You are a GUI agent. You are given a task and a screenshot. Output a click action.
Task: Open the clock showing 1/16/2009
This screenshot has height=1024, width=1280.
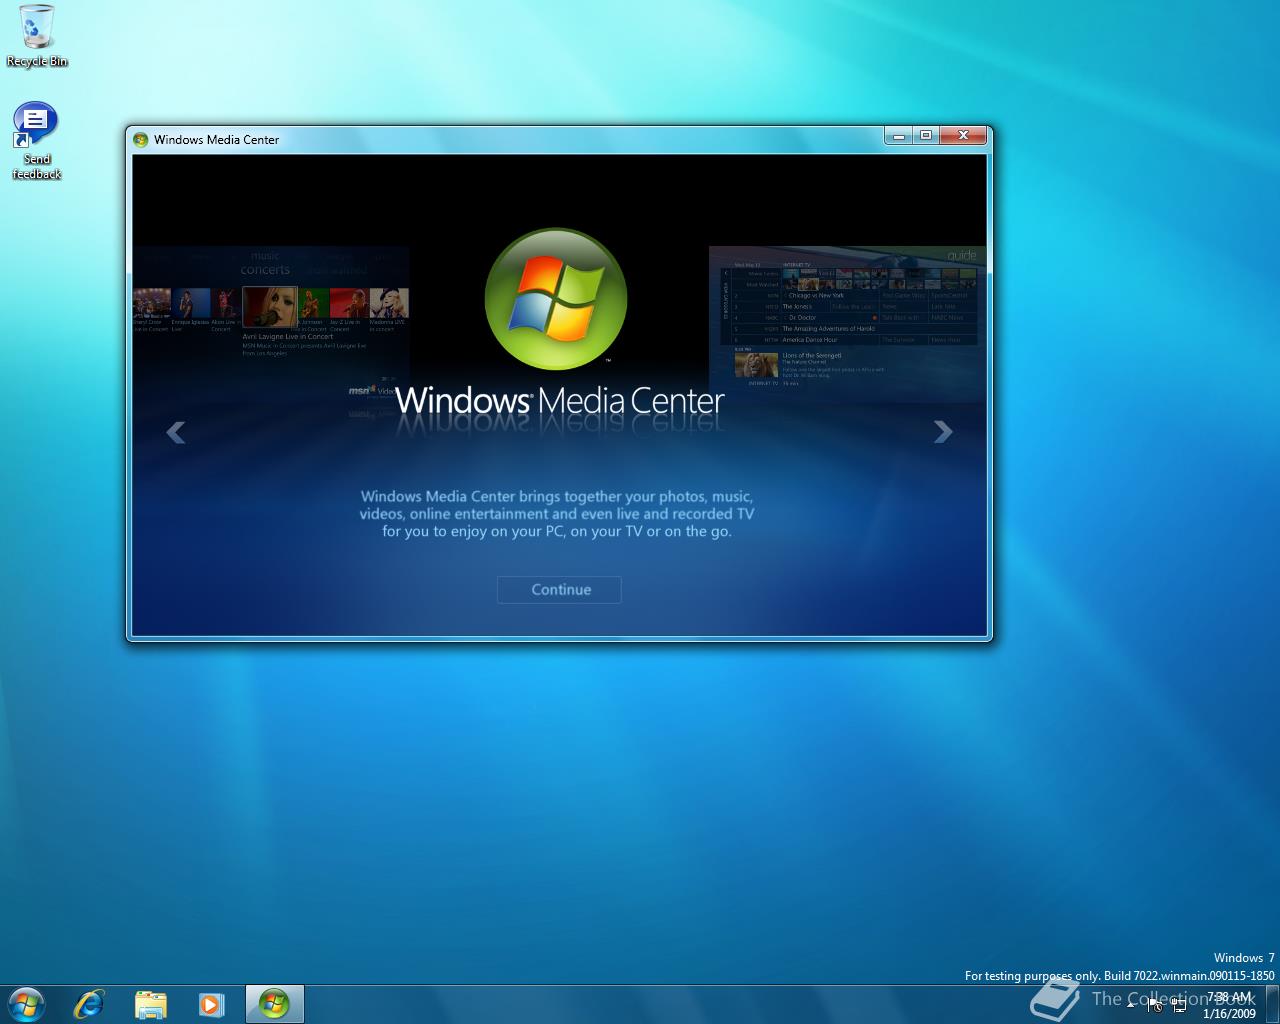click(x=1229, y=1005)
